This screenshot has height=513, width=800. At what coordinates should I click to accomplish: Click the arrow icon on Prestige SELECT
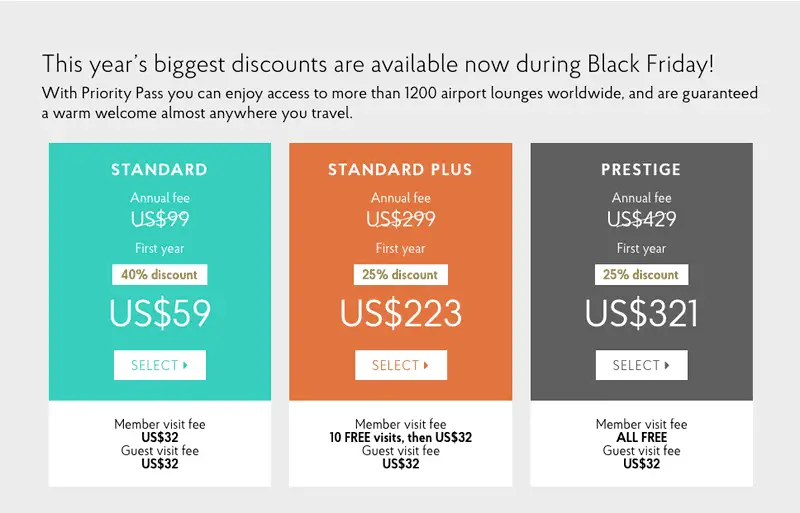click(x=667, y=365)
